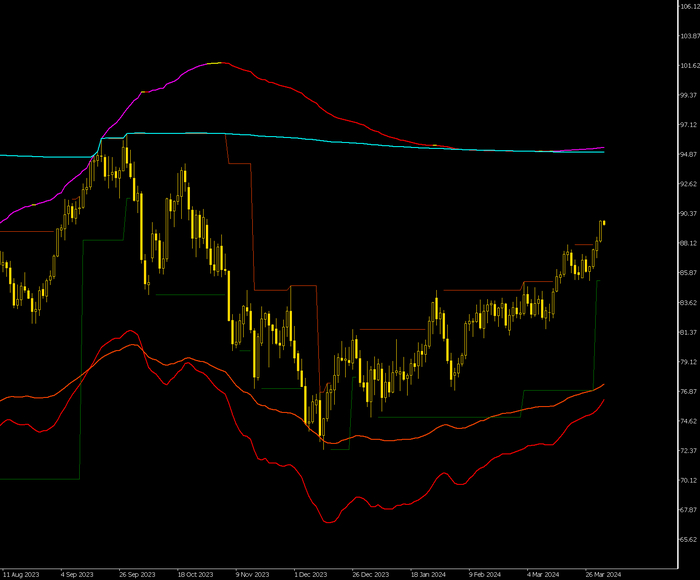Click the 11 Aug 2023 date label
The width and height of the screenshot is (700, 580).
coord(21,575)
